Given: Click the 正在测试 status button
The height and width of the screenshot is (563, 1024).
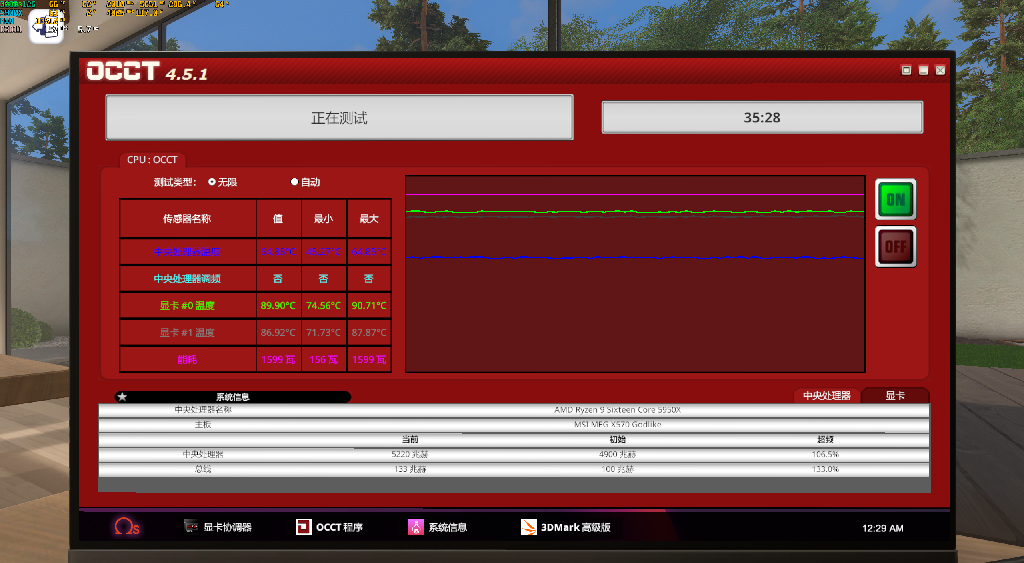Looking at the screenshot, I should click(x=340, y=118).
